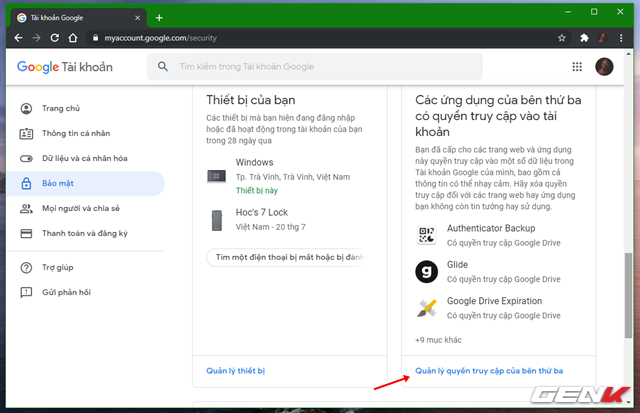This screenshot has height=413, width=640.
Task: Click Tìm một điện thoại bị mất button
Action: pyautogui.click(x=287, y=257)
